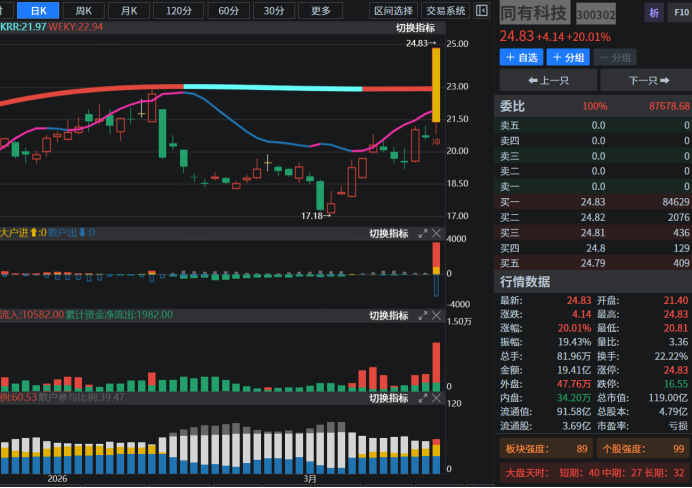The height and width of the screenshot is (488, 692).
Task: Click the 区间选择 range selection button
Action: coord(392,11)
